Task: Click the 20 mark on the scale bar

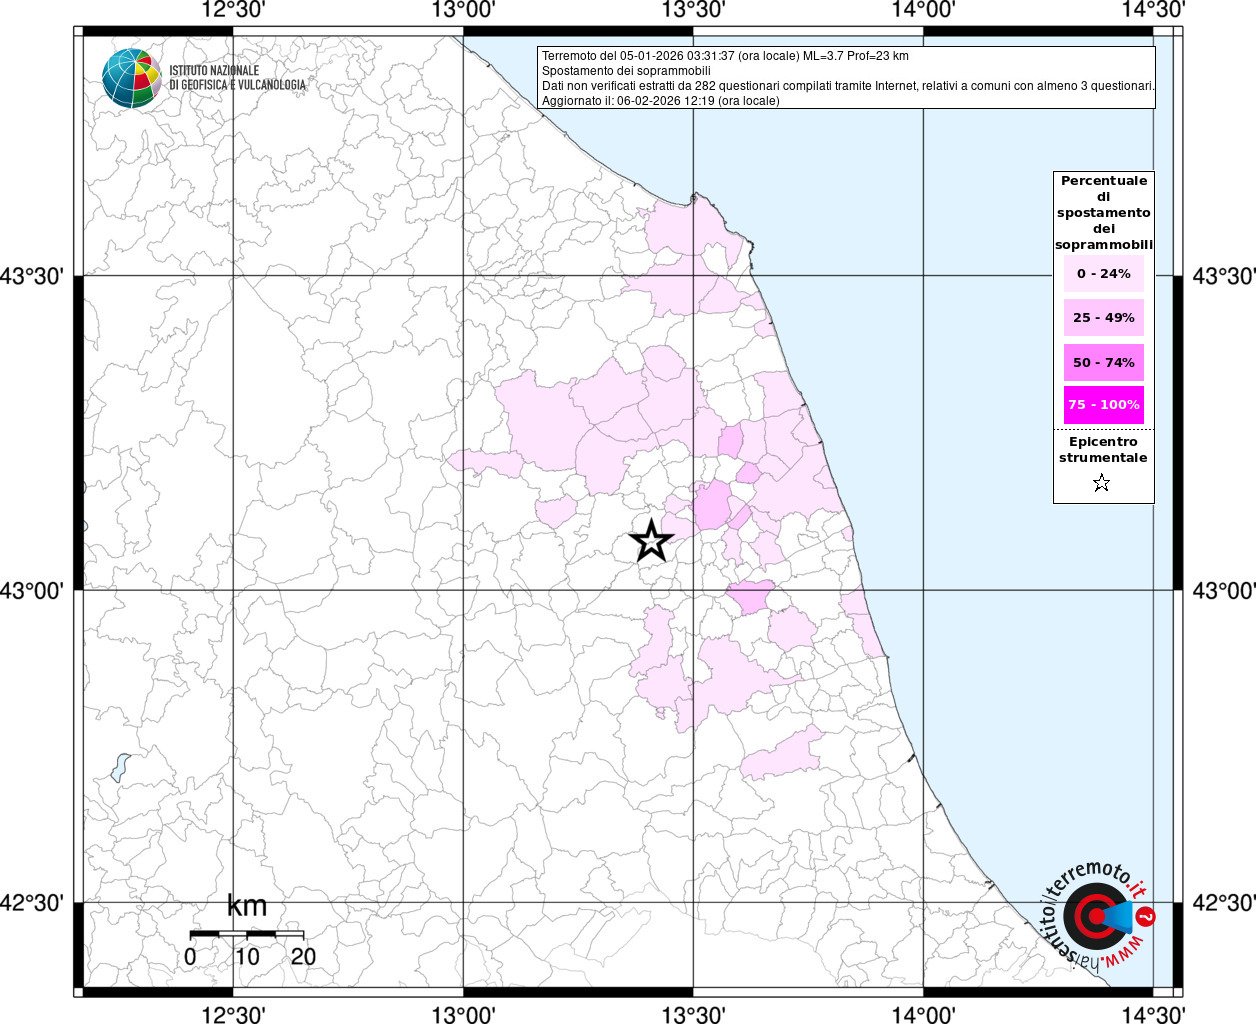Action: 303,956
